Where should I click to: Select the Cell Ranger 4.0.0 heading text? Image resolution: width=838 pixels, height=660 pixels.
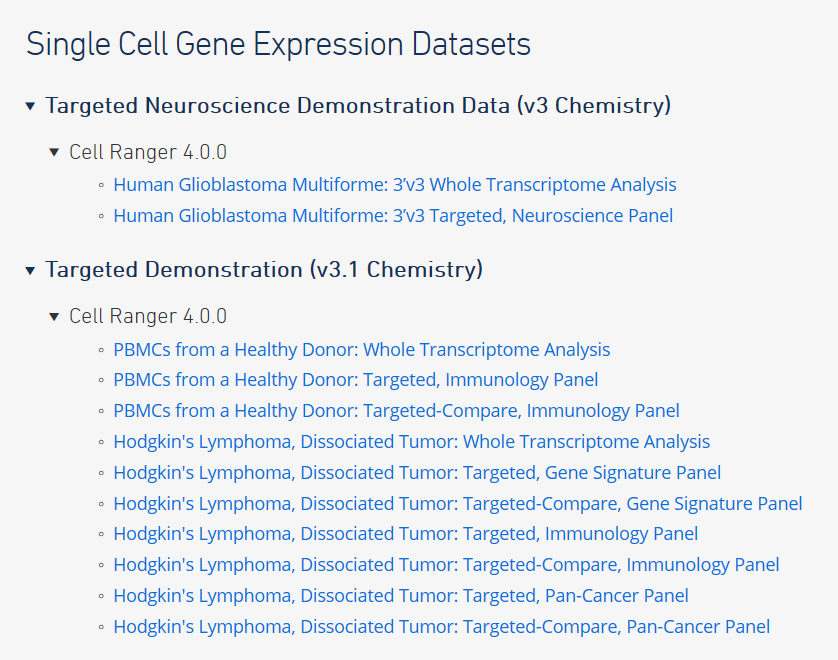pyautogui.click(x=147, y=152)
